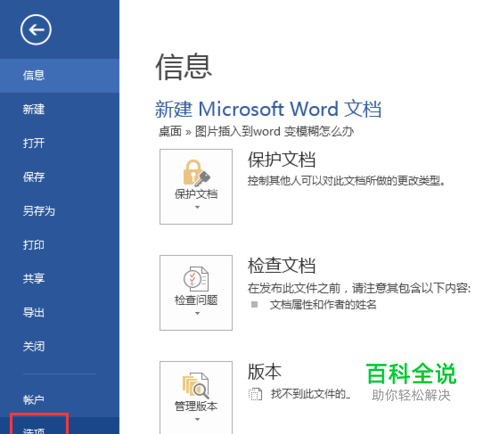Click the 保护文档 section heading

click(x=281, y=160)
